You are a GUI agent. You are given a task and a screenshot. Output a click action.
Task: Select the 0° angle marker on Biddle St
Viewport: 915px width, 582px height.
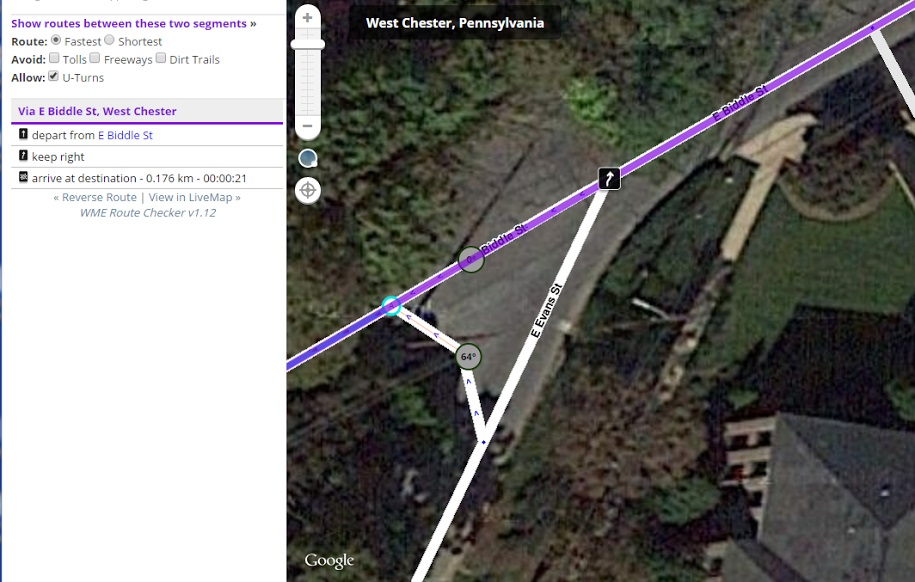pyautogui.click(x=471, y=259)
